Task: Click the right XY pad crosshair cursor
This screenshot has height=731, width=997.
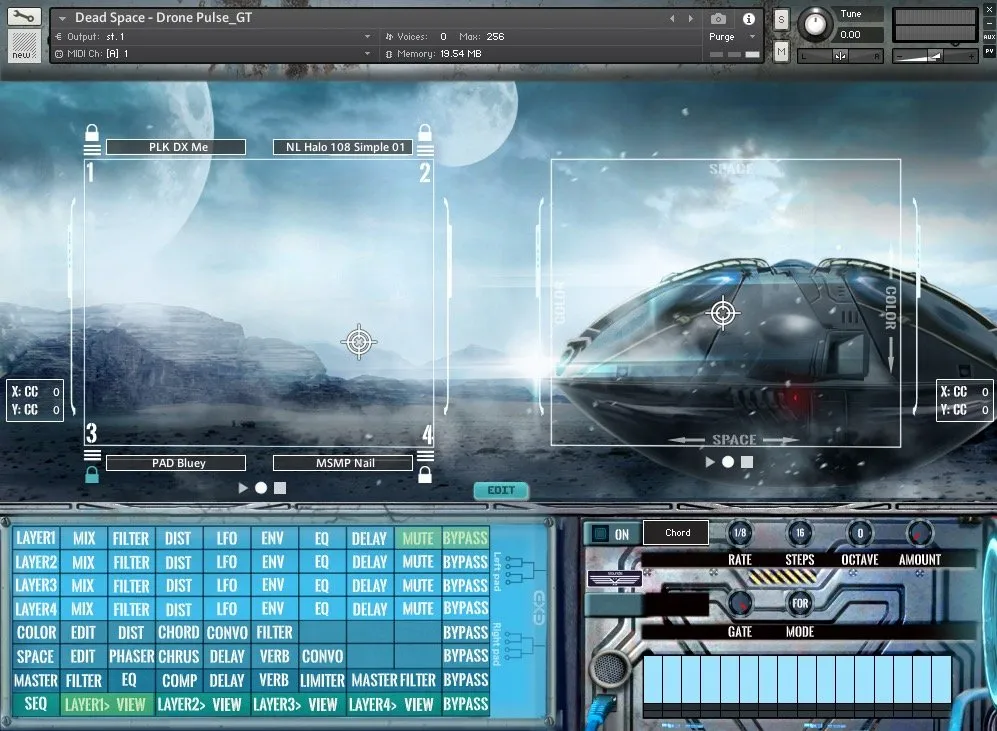Action: click(x=722, y=313)
